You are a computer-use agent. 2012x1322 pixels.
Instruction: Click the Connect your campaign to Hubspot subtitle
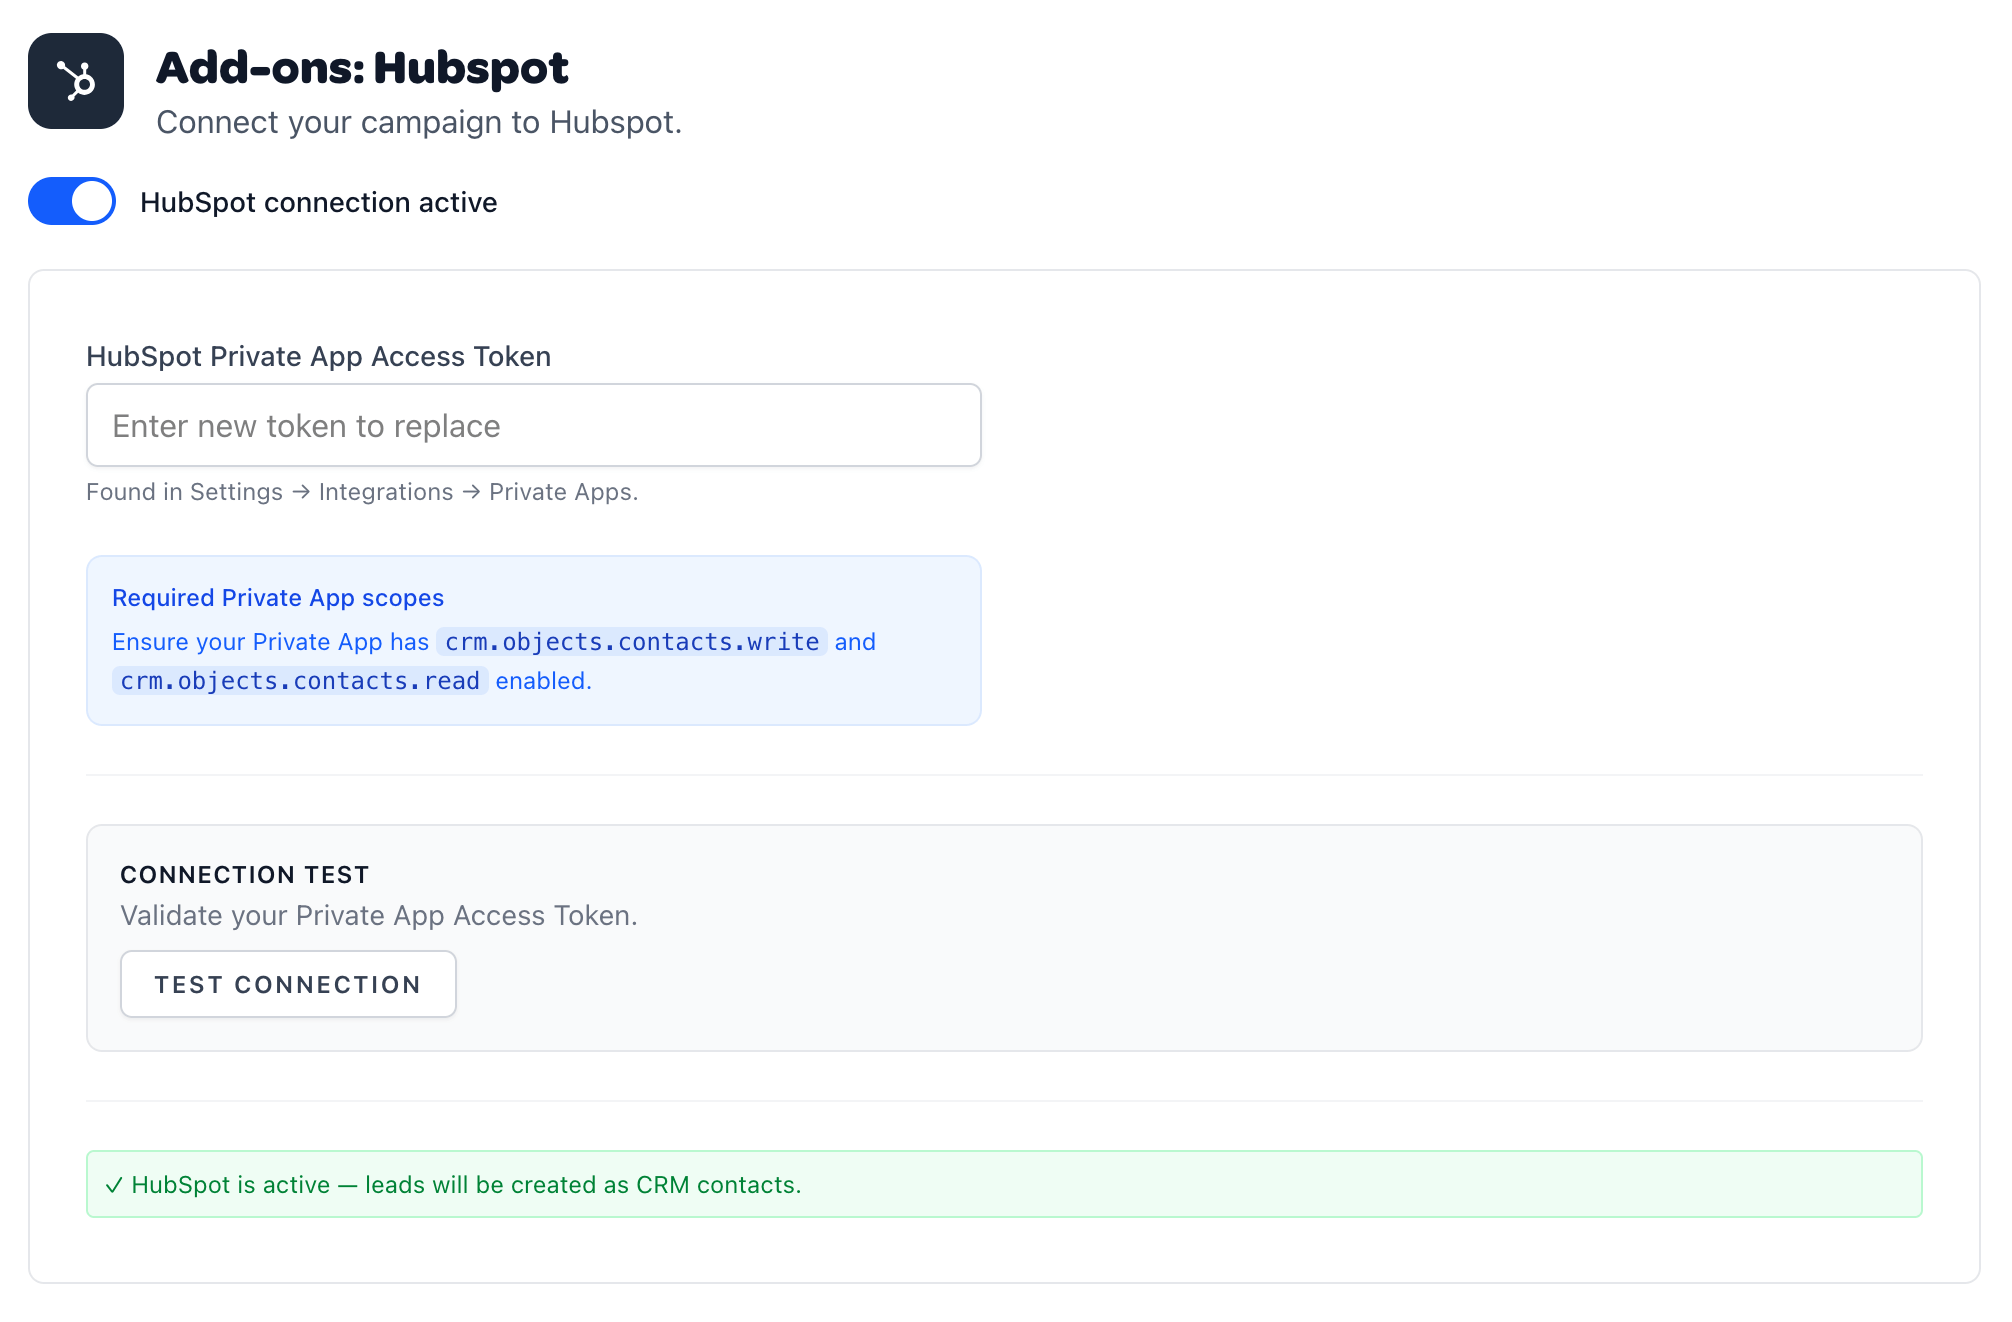(x=420, y=122)
